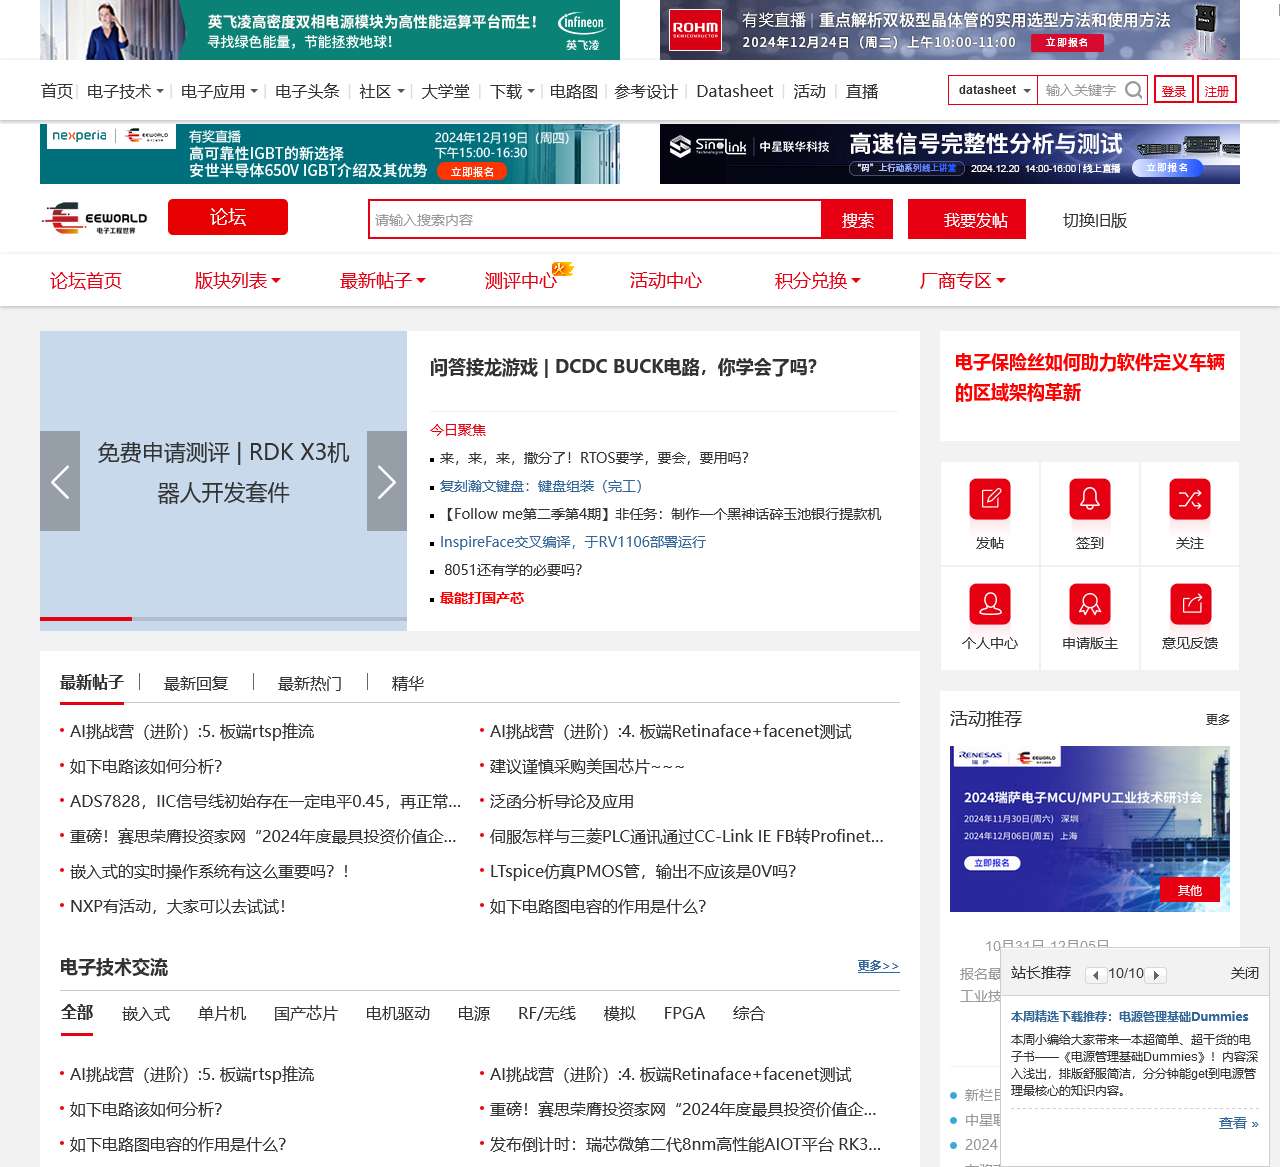Viewport: 1280px width, 1167px height.
Task: Open 电路图 in top navigation
Action: pyautogui.click(x=574, y=91)
